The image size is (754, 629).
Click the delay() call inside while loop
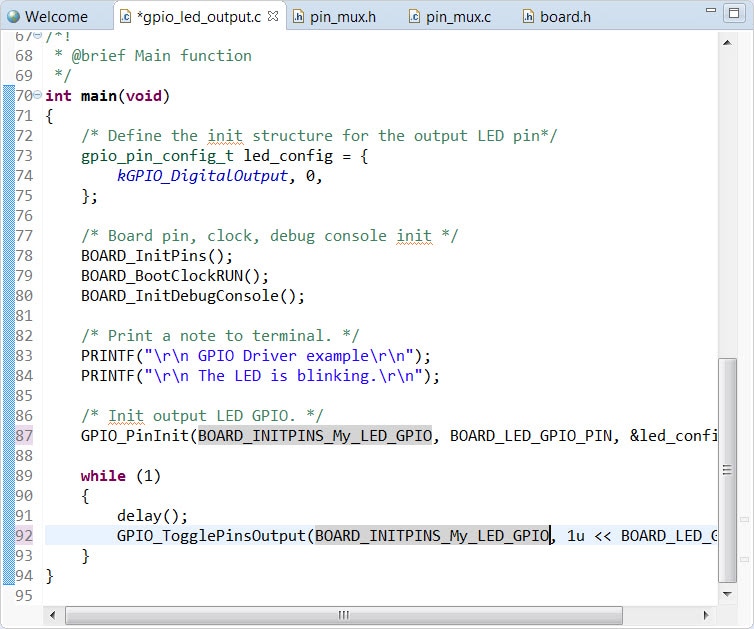[152, 516]
